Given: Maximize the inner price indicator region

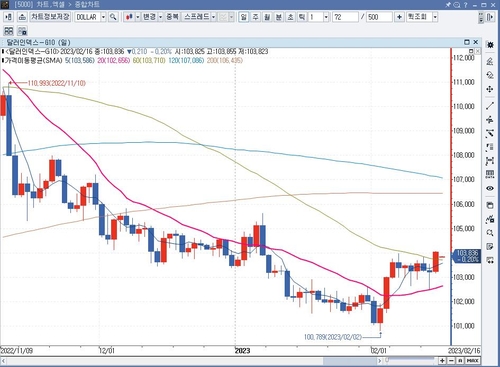Looking at the screenshot, I should click(x=471, y=51).
